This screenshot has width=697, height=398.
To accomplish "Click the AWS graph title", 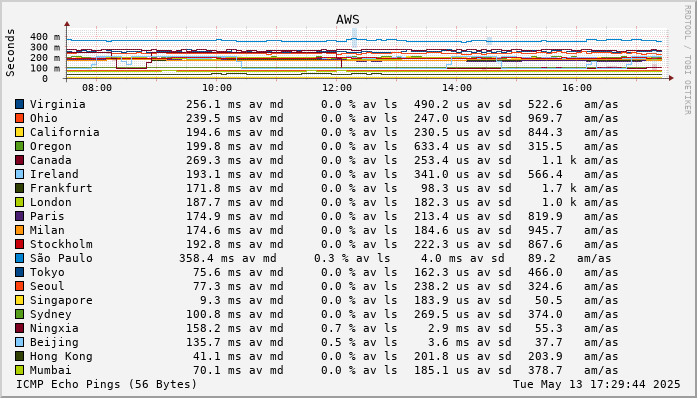I will click(x=348, y=20).
